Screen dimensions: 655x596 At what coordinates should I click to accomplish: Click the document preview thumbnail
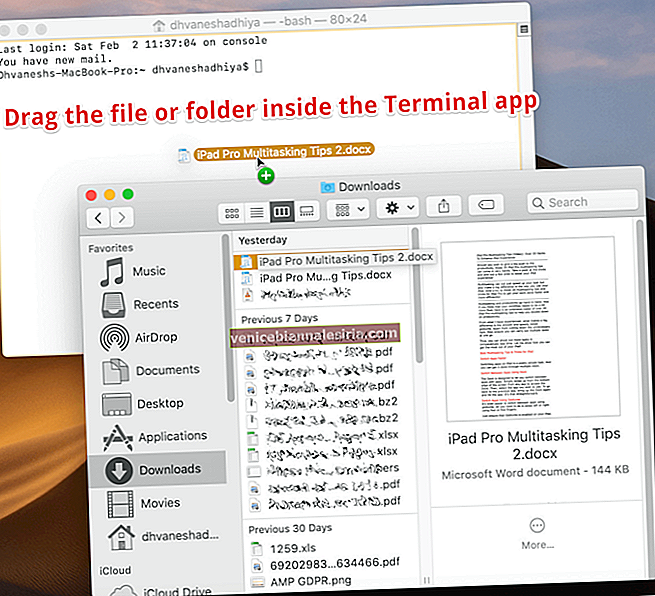coord(533,329)
